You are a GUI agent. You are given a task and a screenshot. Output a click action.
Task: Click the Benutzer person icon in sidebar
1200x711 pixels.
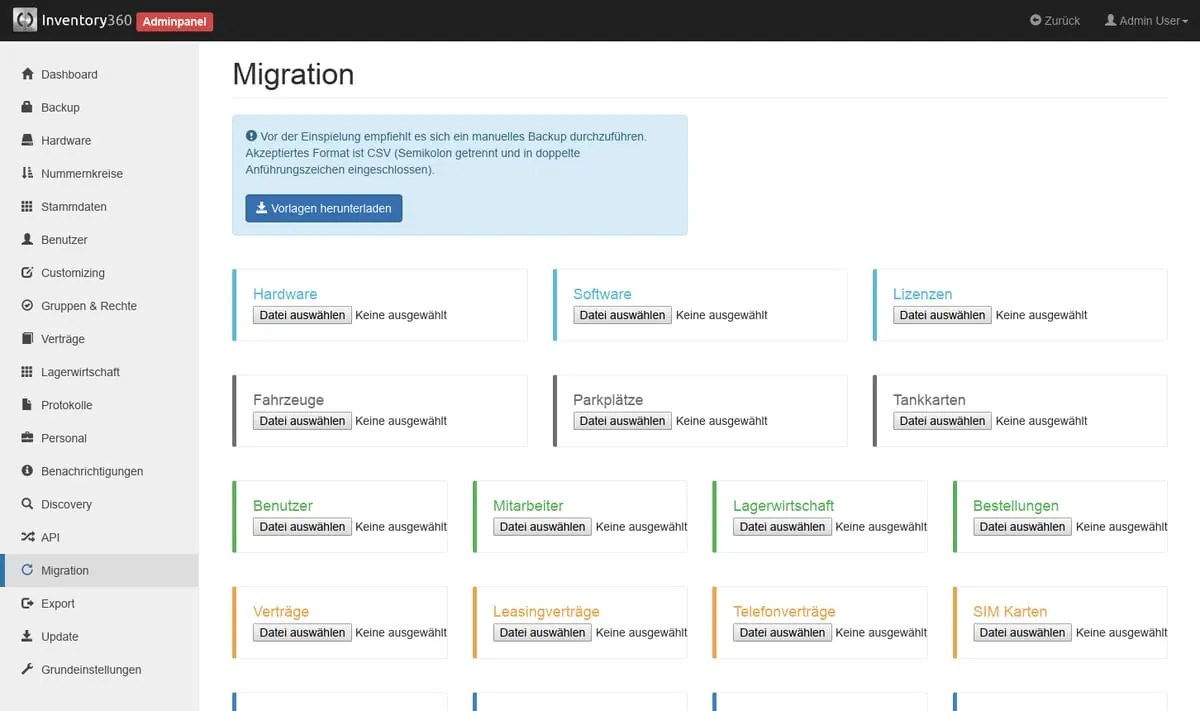point(27,240)
